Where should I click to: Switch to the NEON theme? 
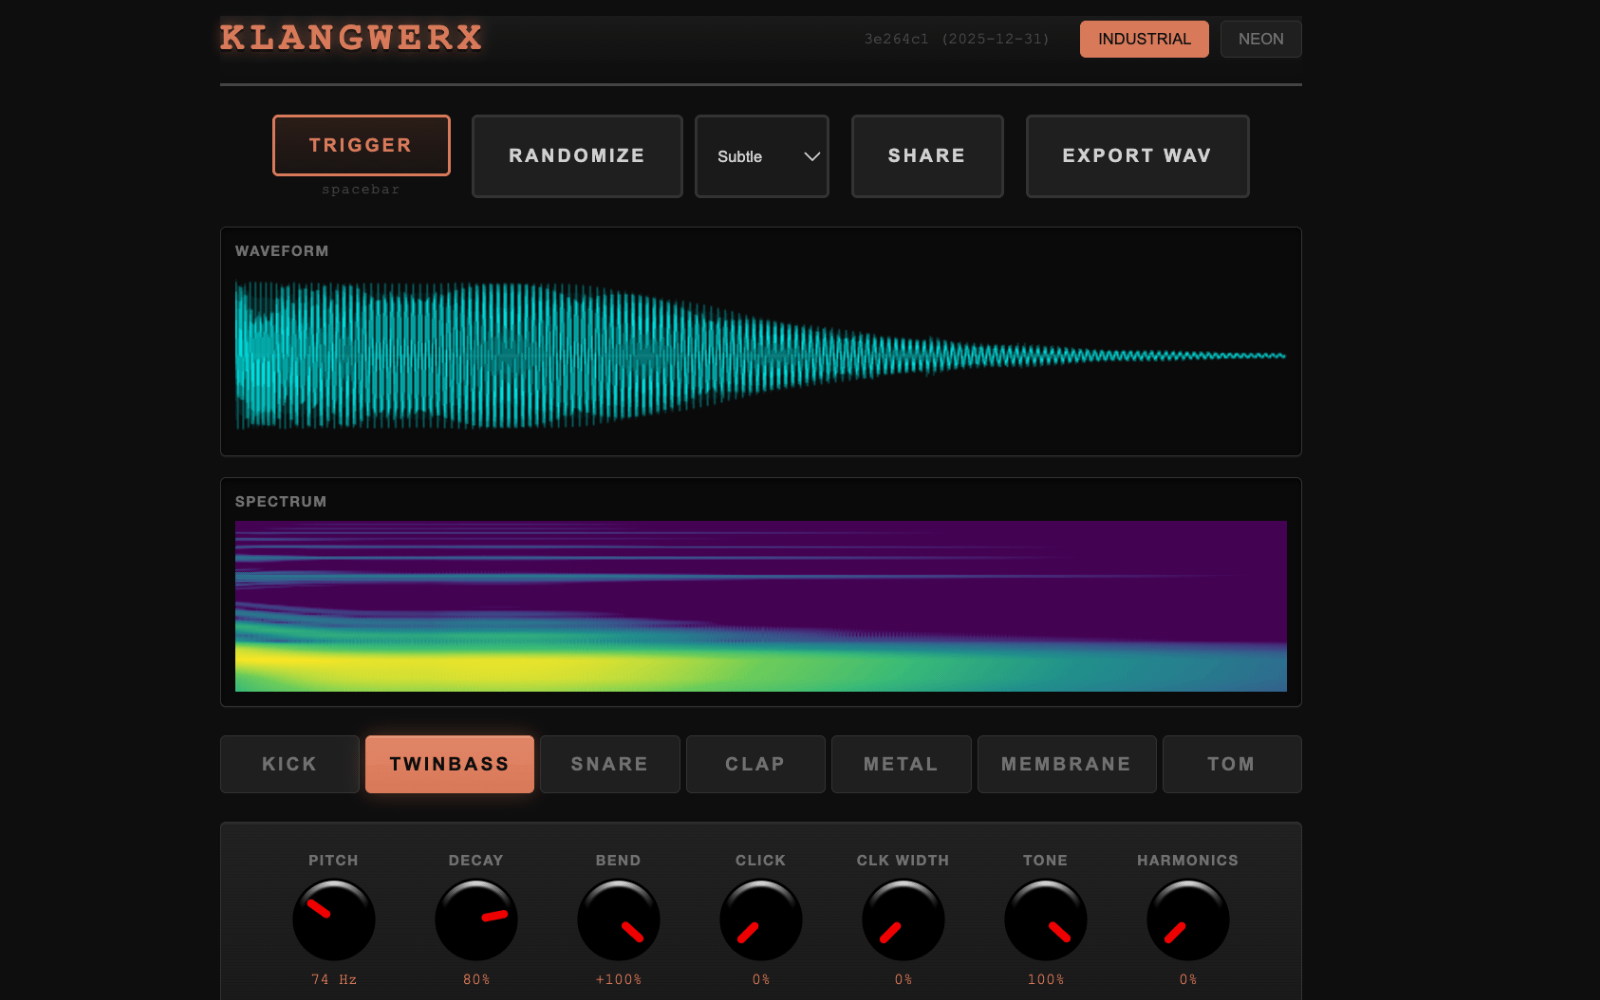1260,38
